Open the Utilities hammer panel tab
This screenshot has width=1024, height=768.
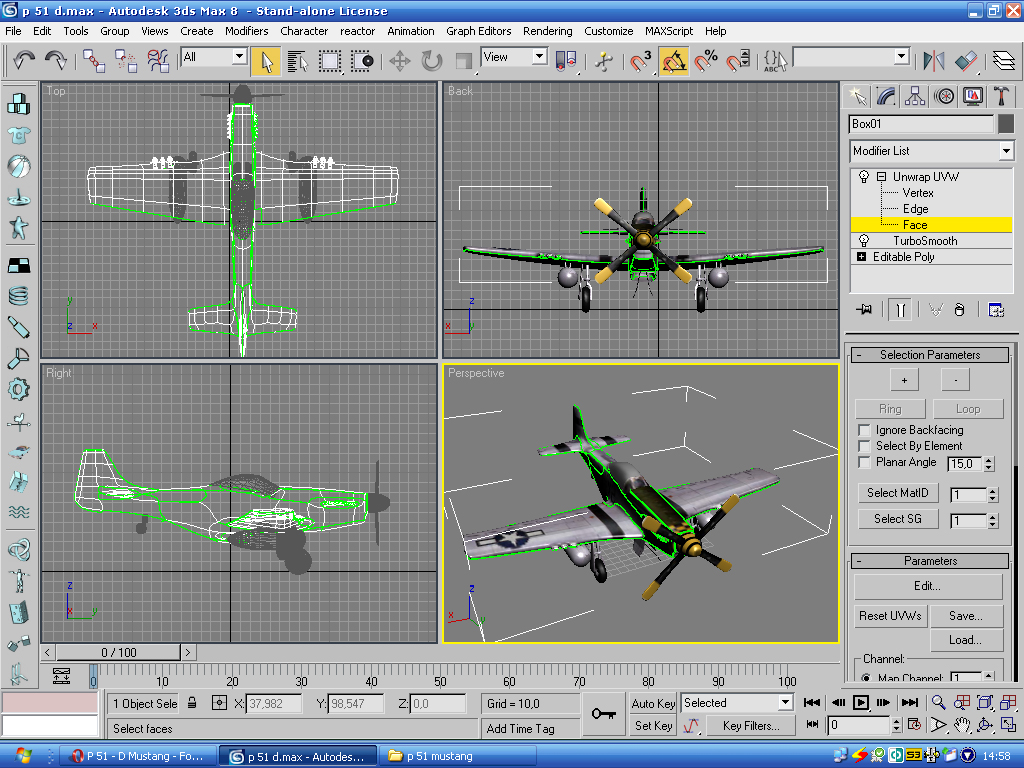click(1001, 96)
